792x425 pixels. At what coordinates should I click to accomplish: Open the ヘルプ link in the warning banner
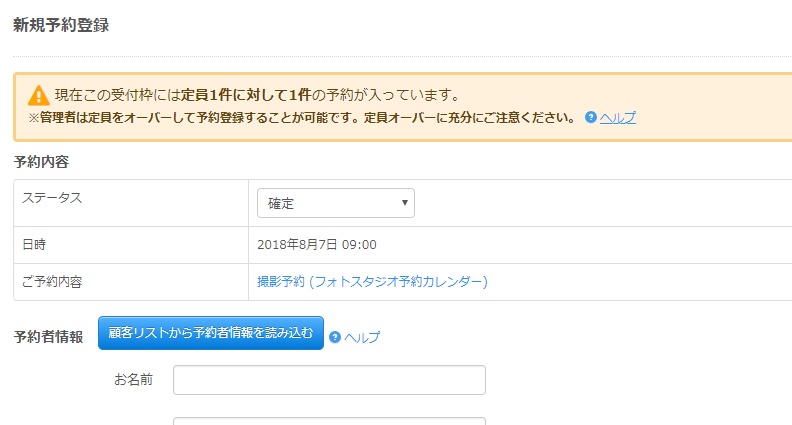pyautogui.click(x=617, y=117)
